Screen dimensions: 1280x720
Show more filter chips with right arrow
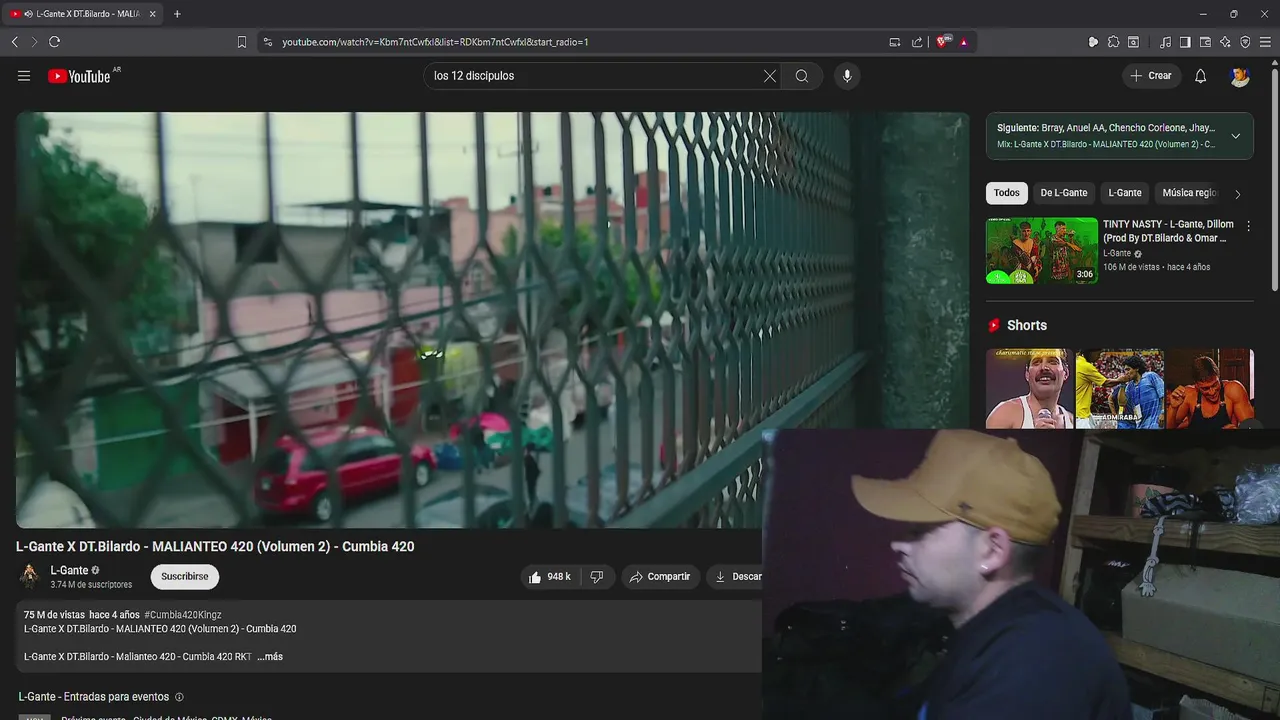[1237, 194]
